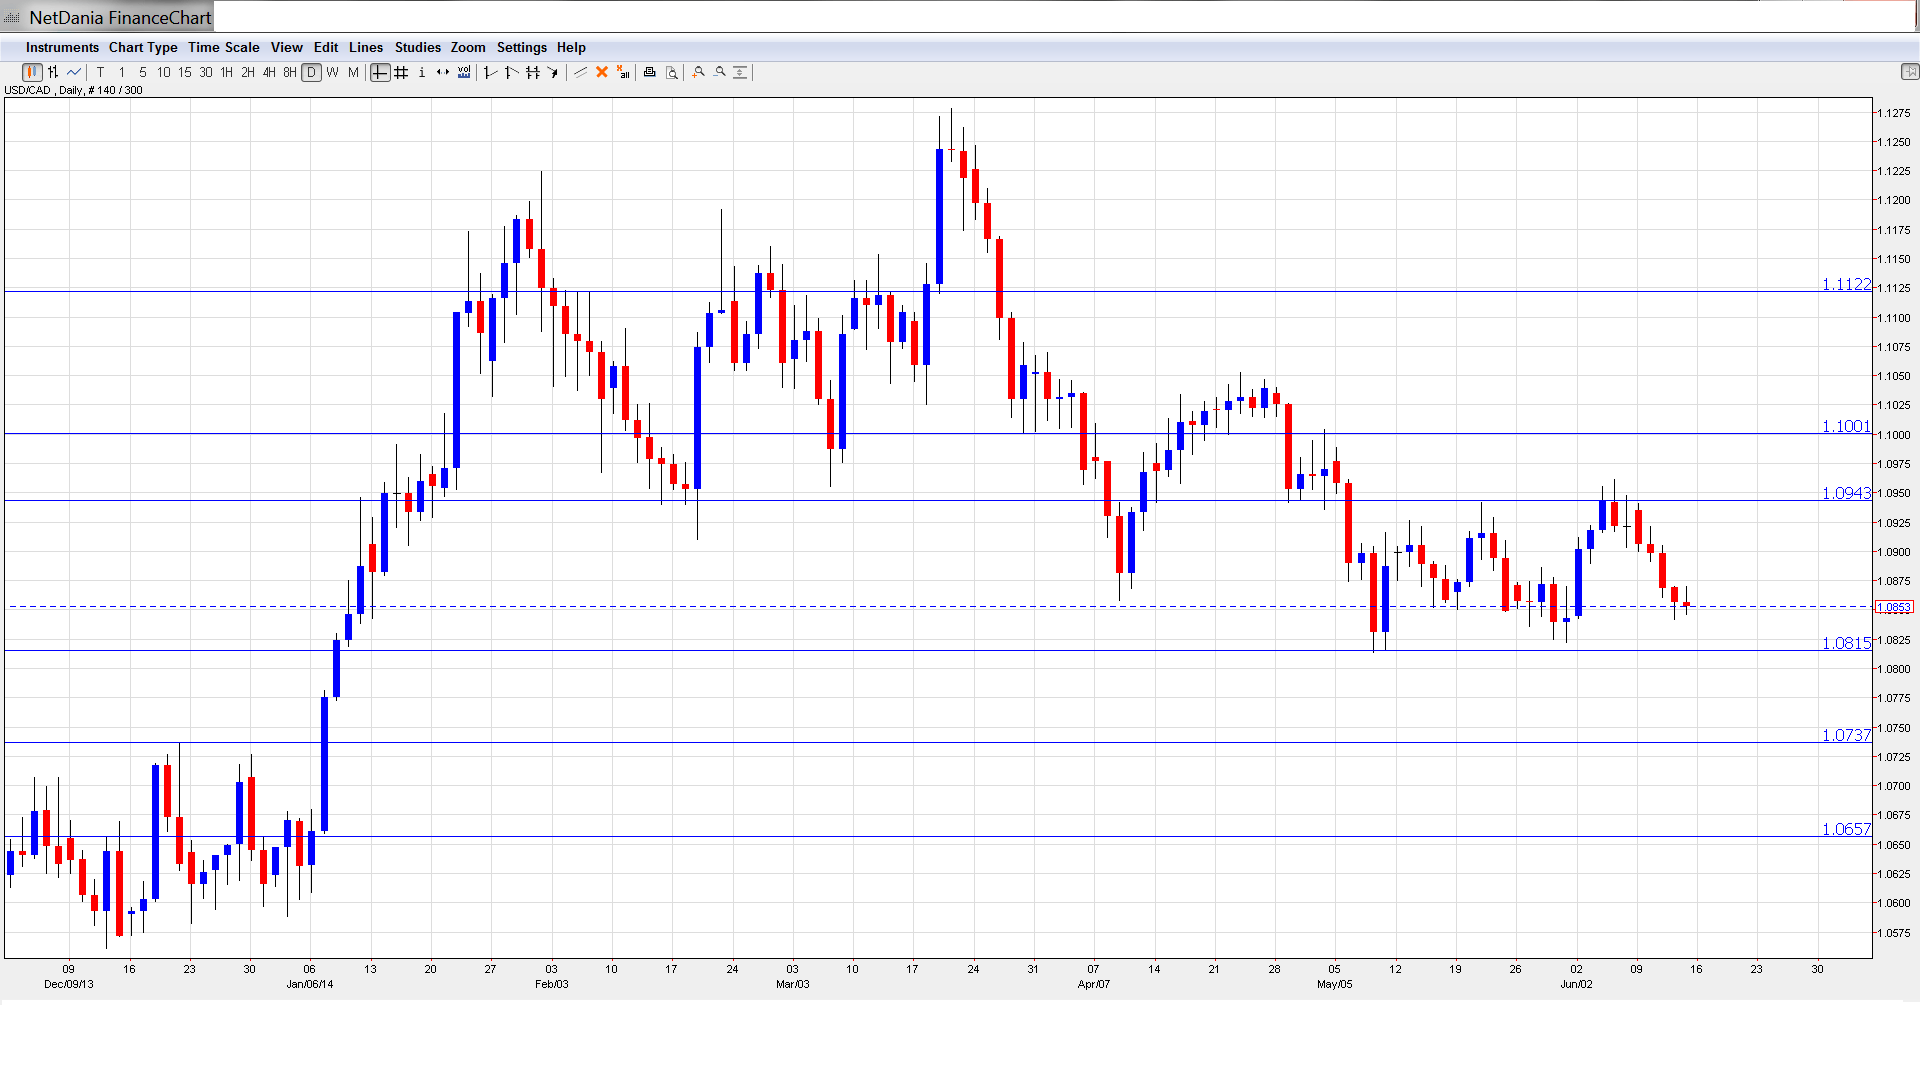Click the print chart icon
The image size is (1920, 1080).
(x=650, y=72)
